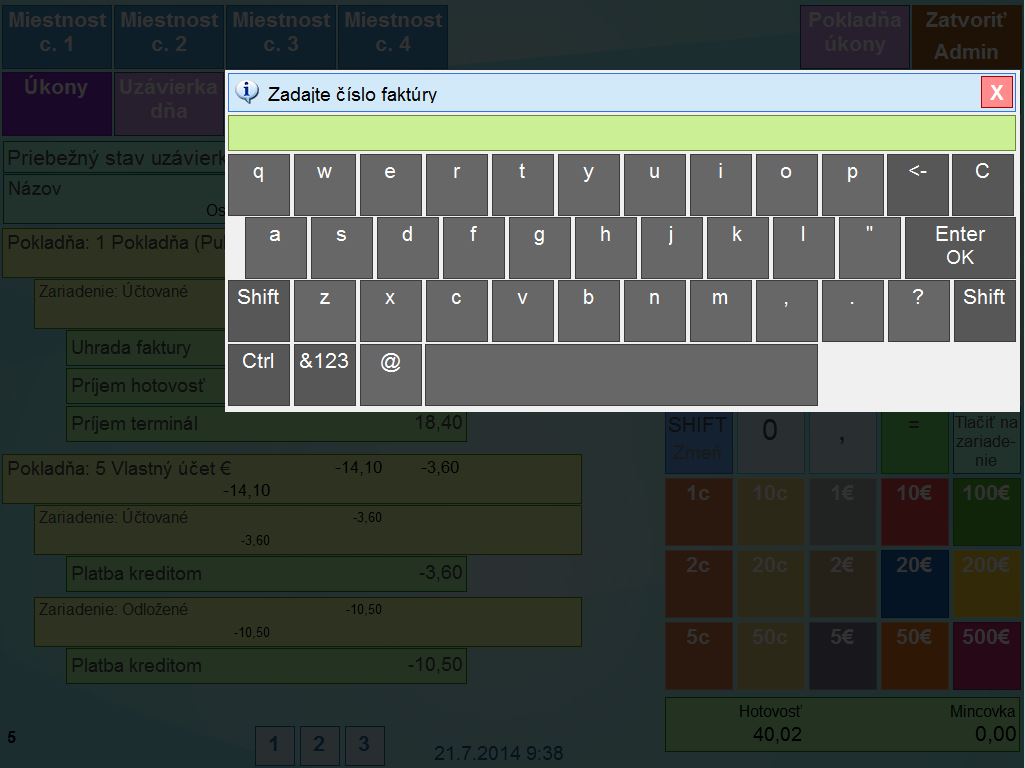The height and width of the screenshot is (768, 1025).
Task: Type the letter q key
Action: [x=258, y=184]
